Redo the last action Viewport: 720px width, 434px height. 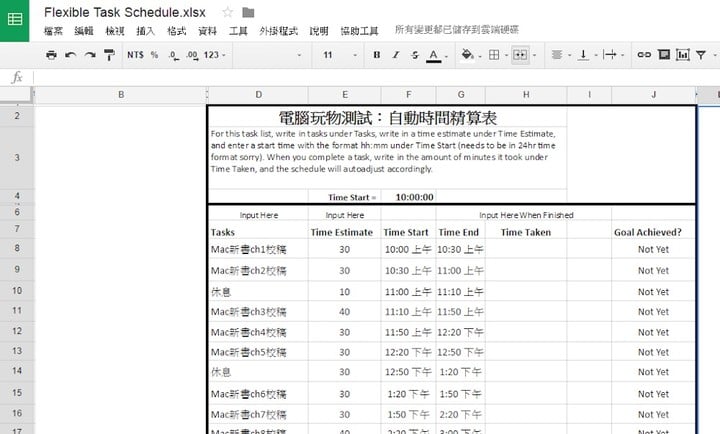click(x=90, y=55)
